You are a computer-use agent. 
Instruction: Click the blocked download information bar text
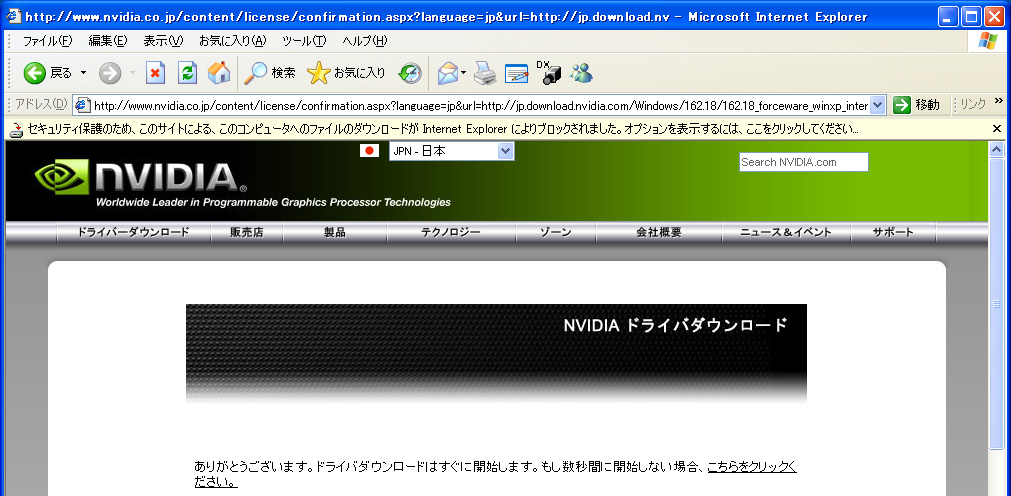coord(443,130)
